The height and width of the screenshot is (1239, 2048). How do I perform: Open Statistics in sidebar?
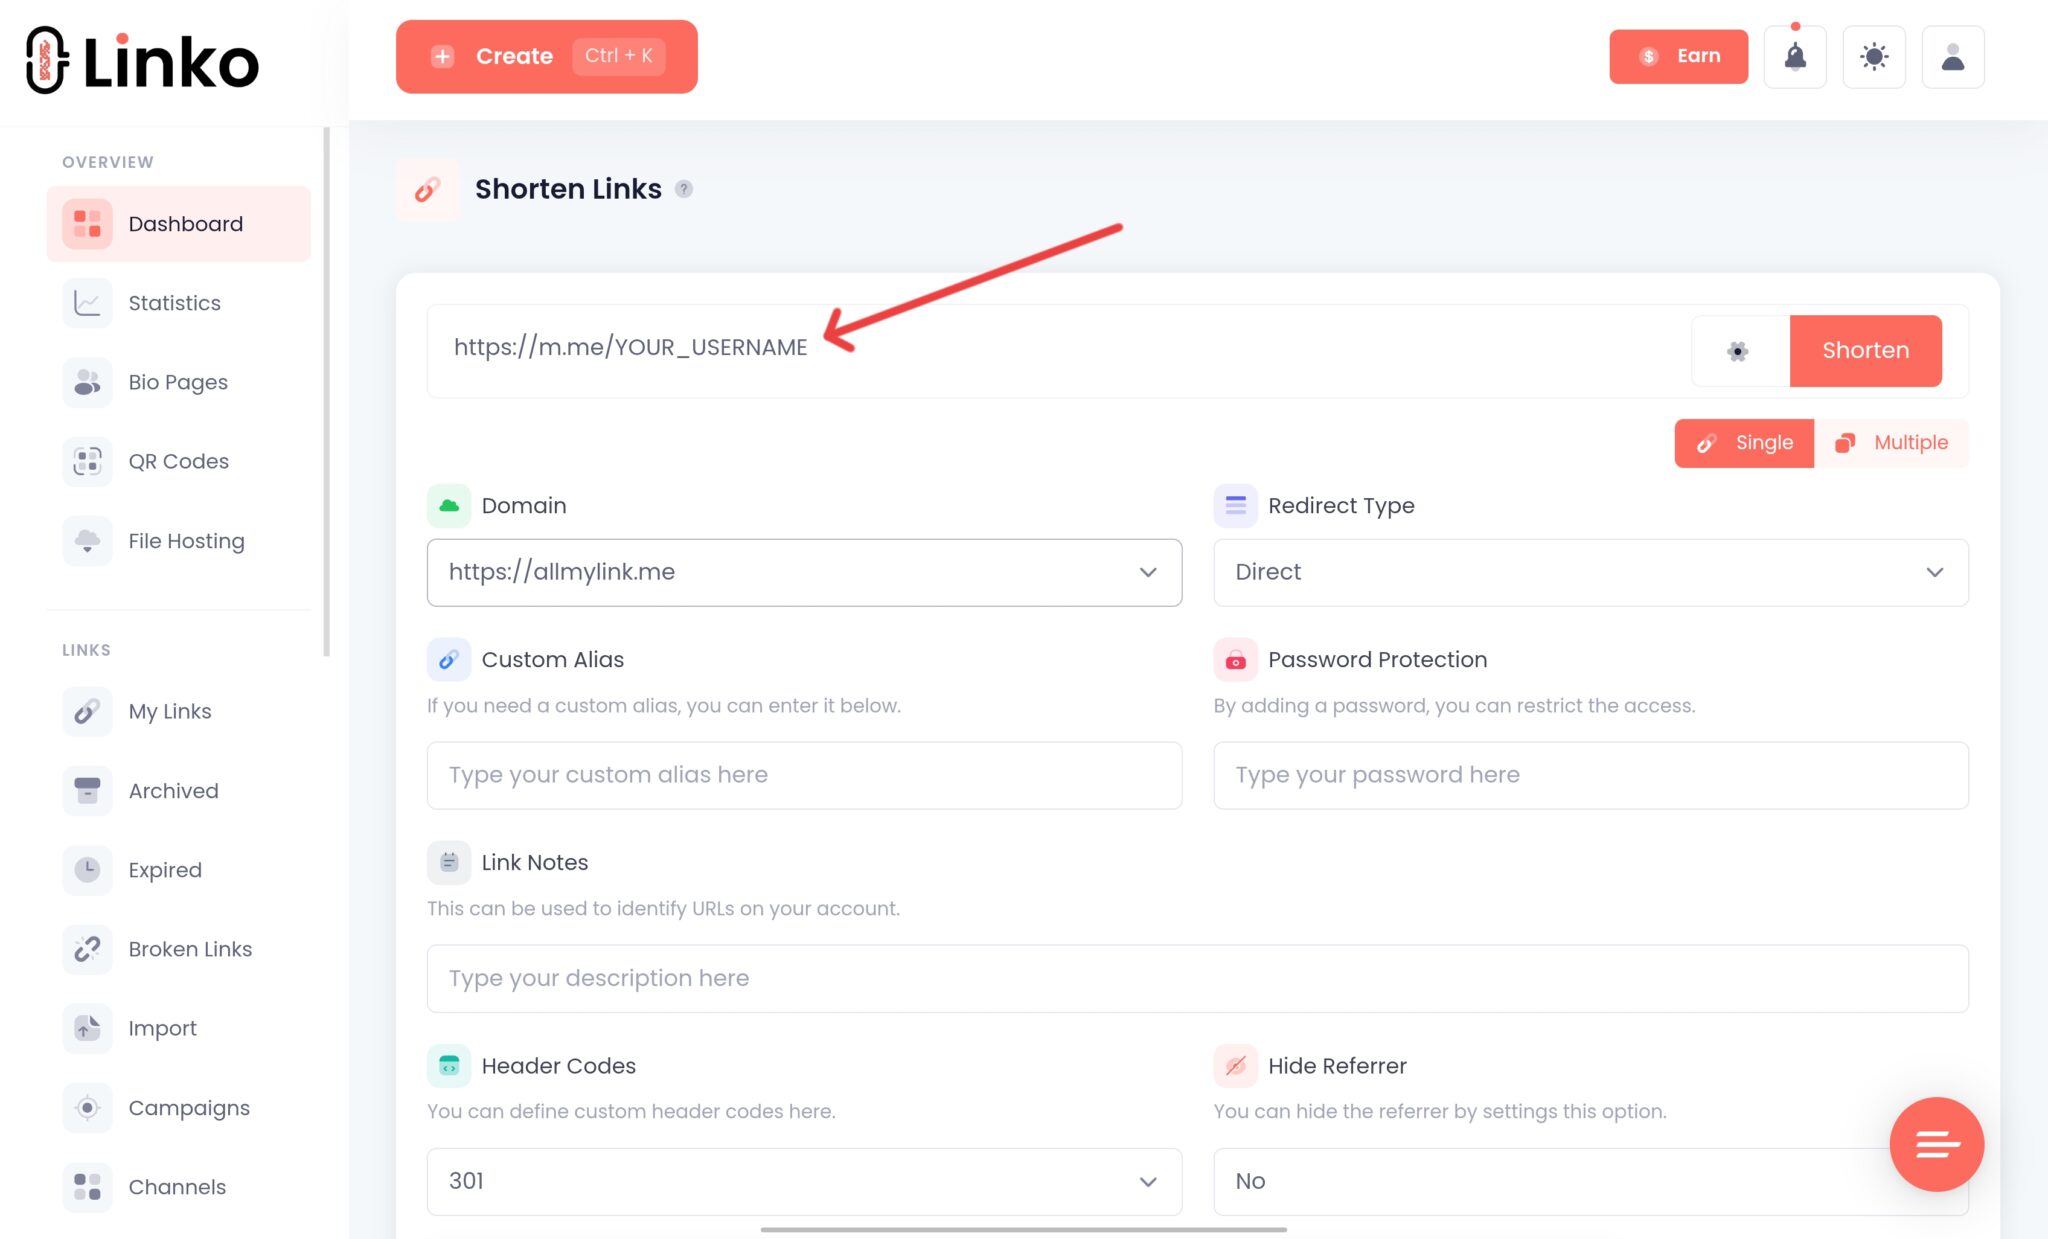point(179,303)
